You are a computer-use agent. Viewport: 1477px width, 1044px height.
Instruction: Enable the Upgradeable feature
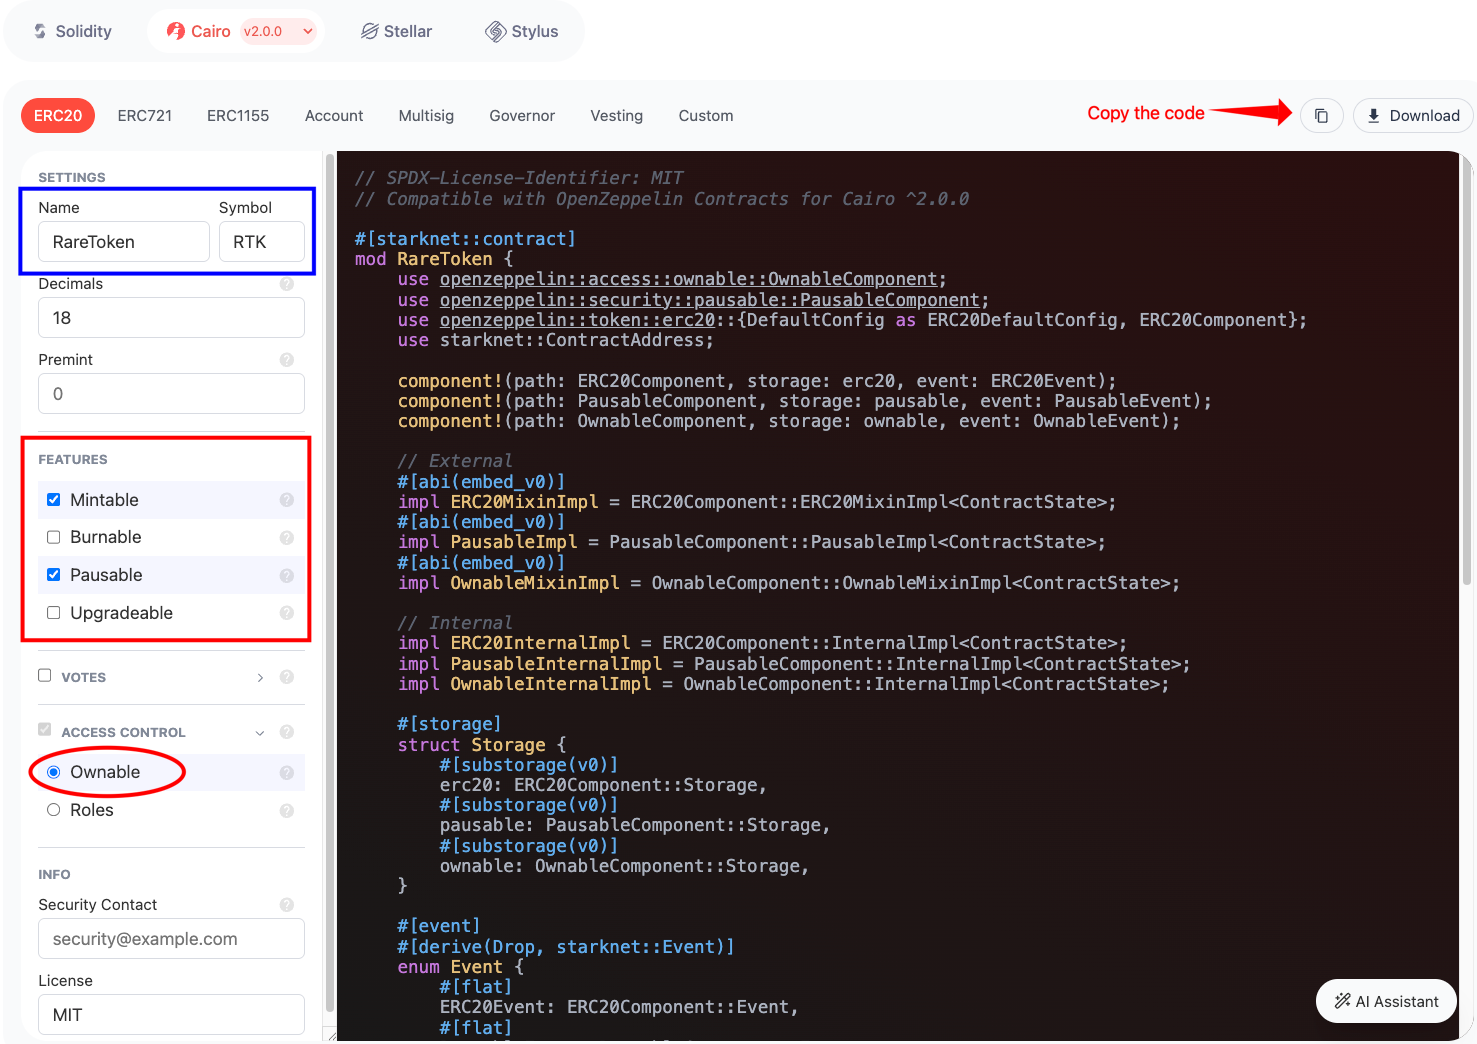click(x=53, y=612)
